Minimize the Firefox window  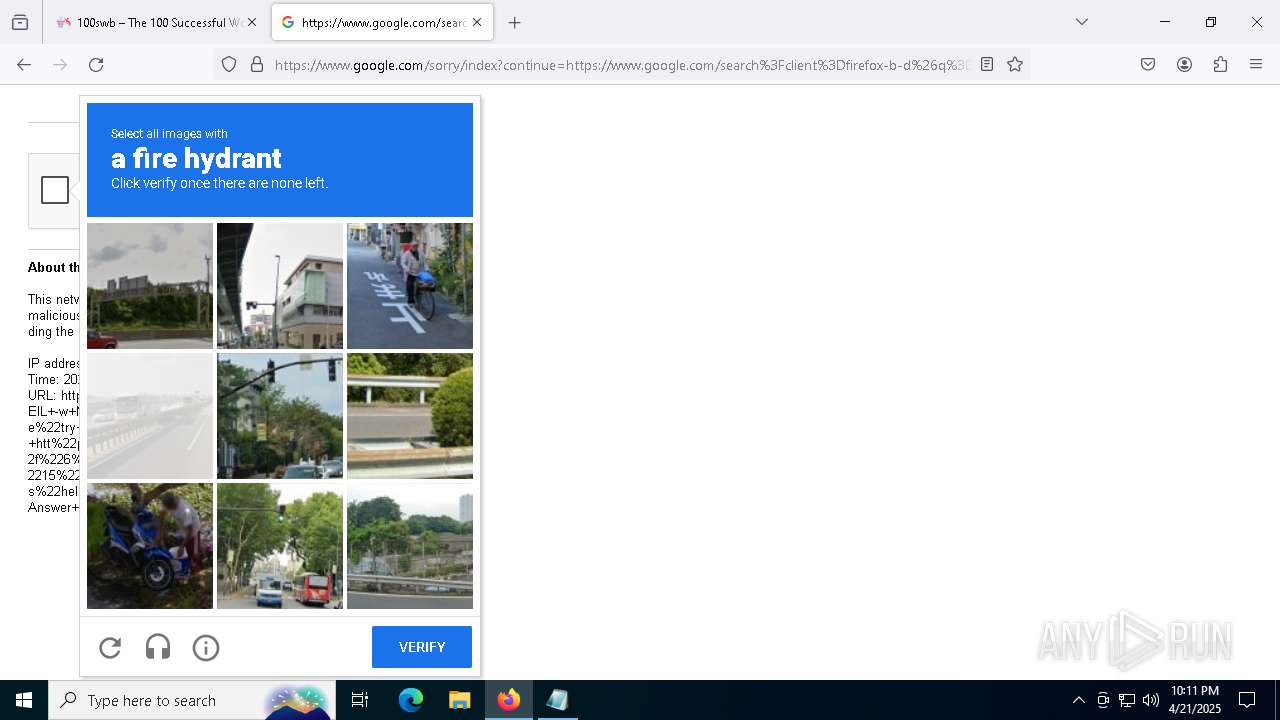(x=1165, y=22)
